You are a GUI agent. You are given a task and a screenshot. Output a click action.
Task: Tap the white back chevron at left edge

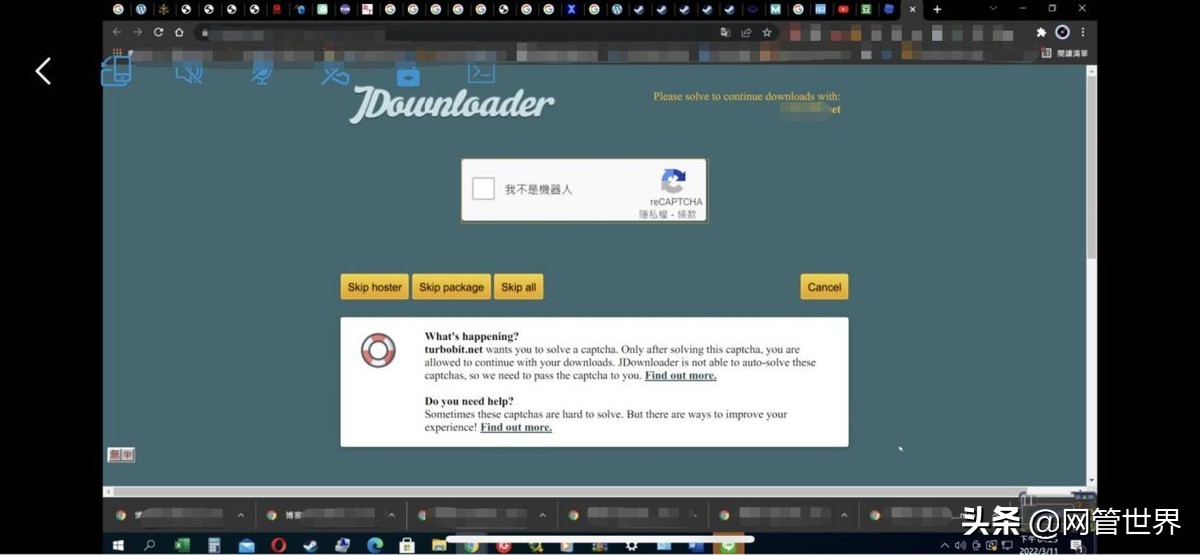click(x=43, y=70)
